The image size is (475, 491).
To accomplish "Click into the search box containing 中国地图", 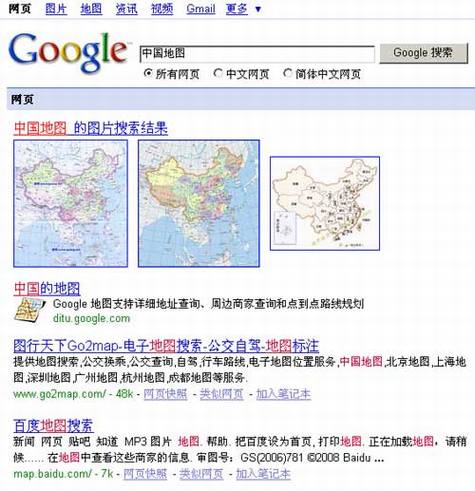I will click(257, 54).
